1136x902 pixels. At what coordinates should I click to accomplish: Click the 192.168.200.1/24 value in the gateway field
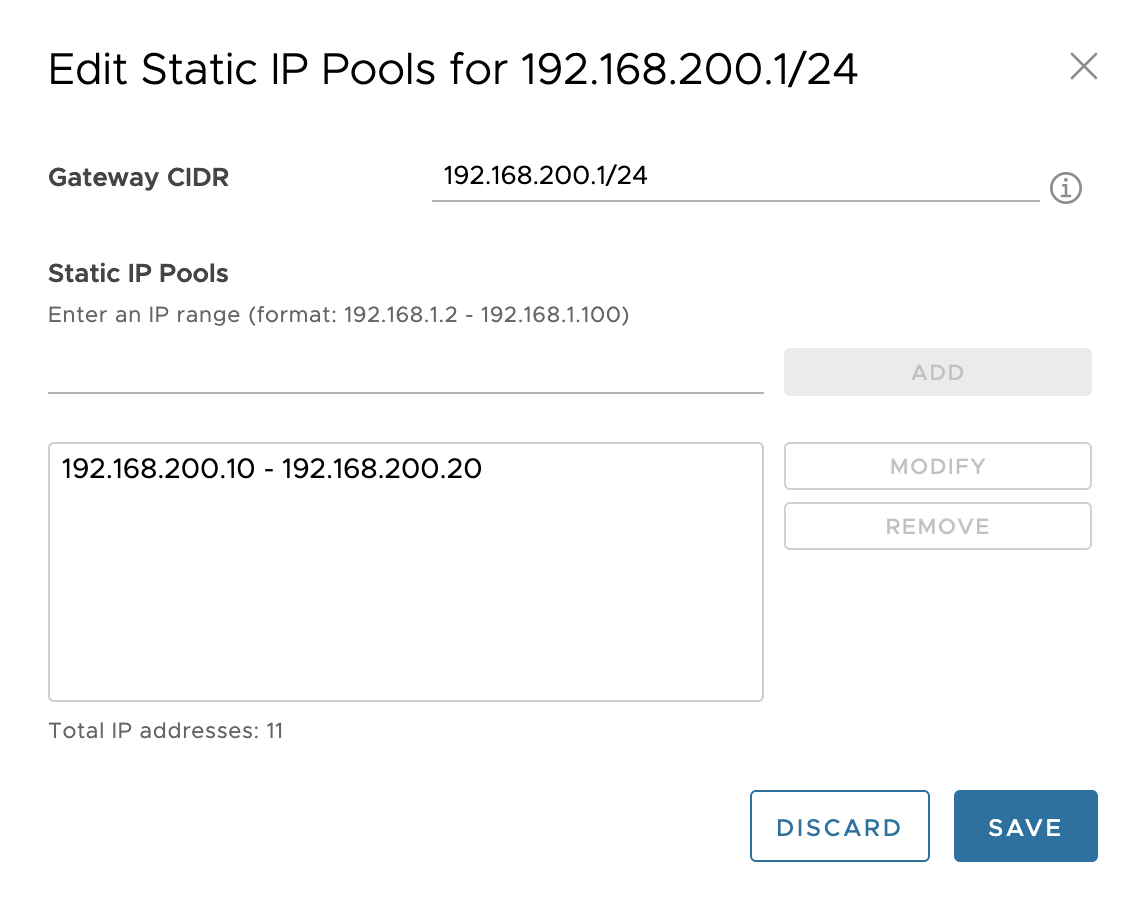[x=546, y=176]
